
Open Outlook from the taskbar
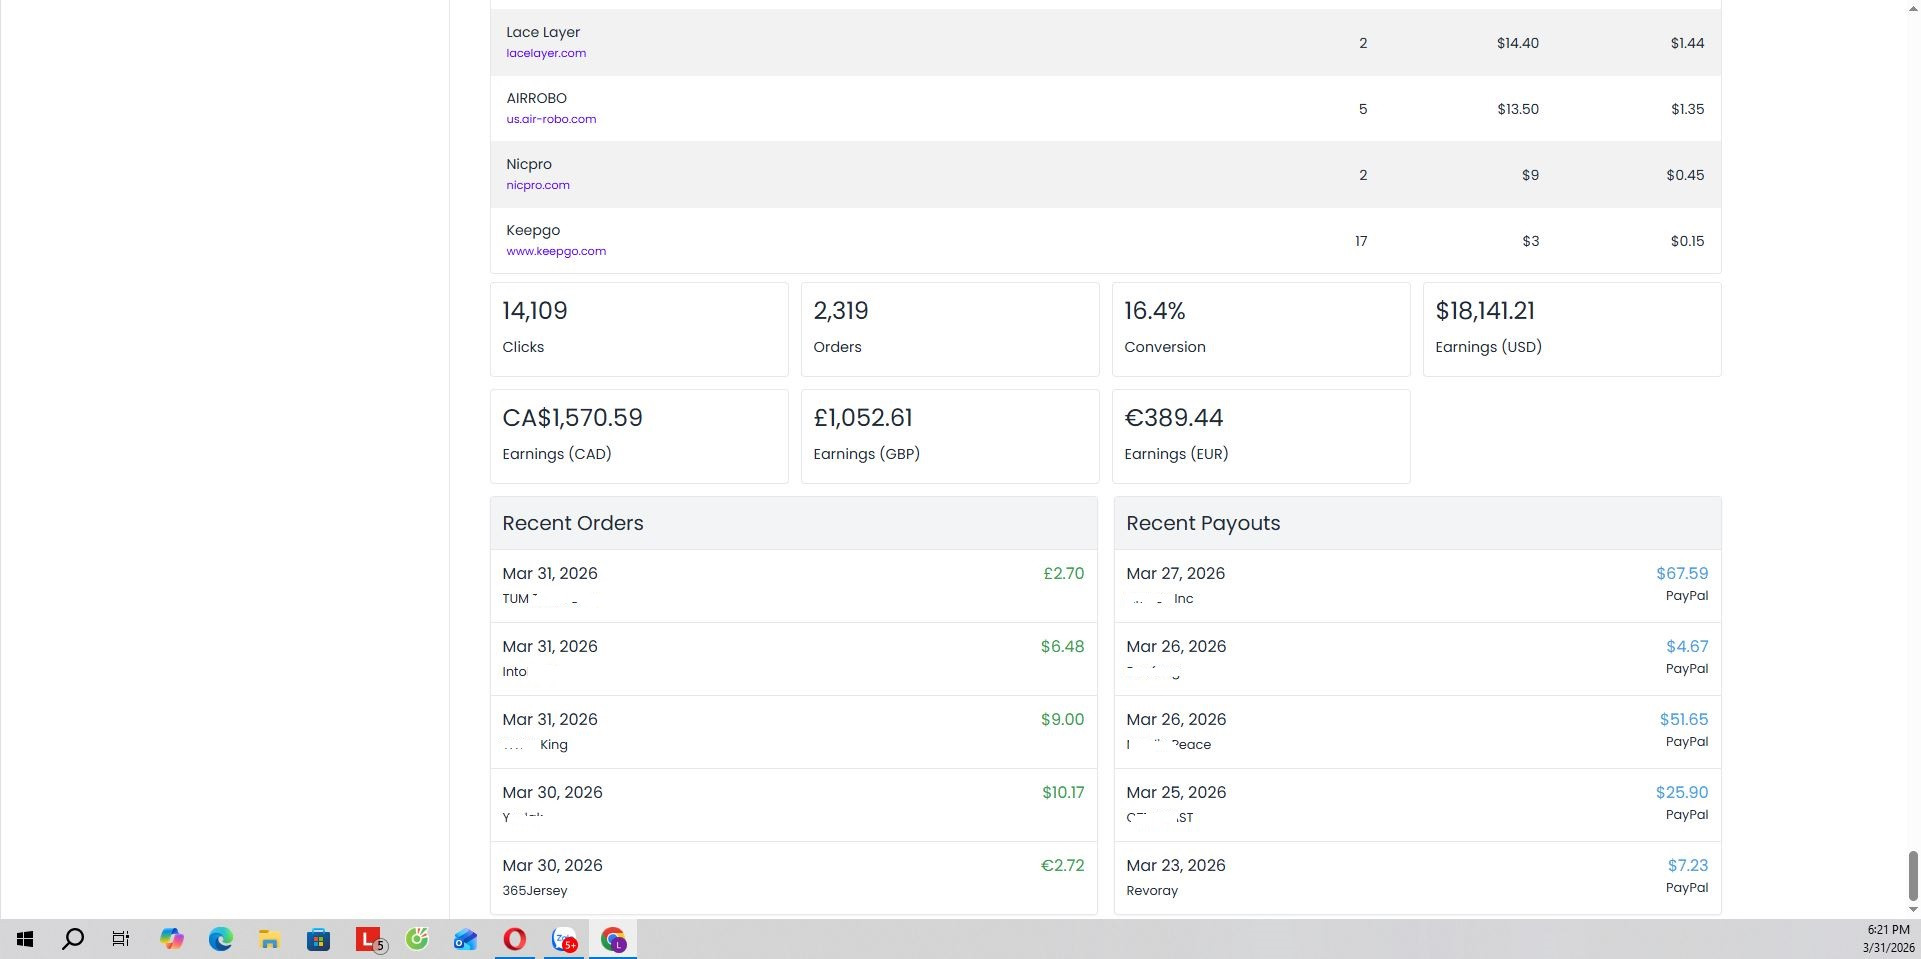click(x=465, y=939)
